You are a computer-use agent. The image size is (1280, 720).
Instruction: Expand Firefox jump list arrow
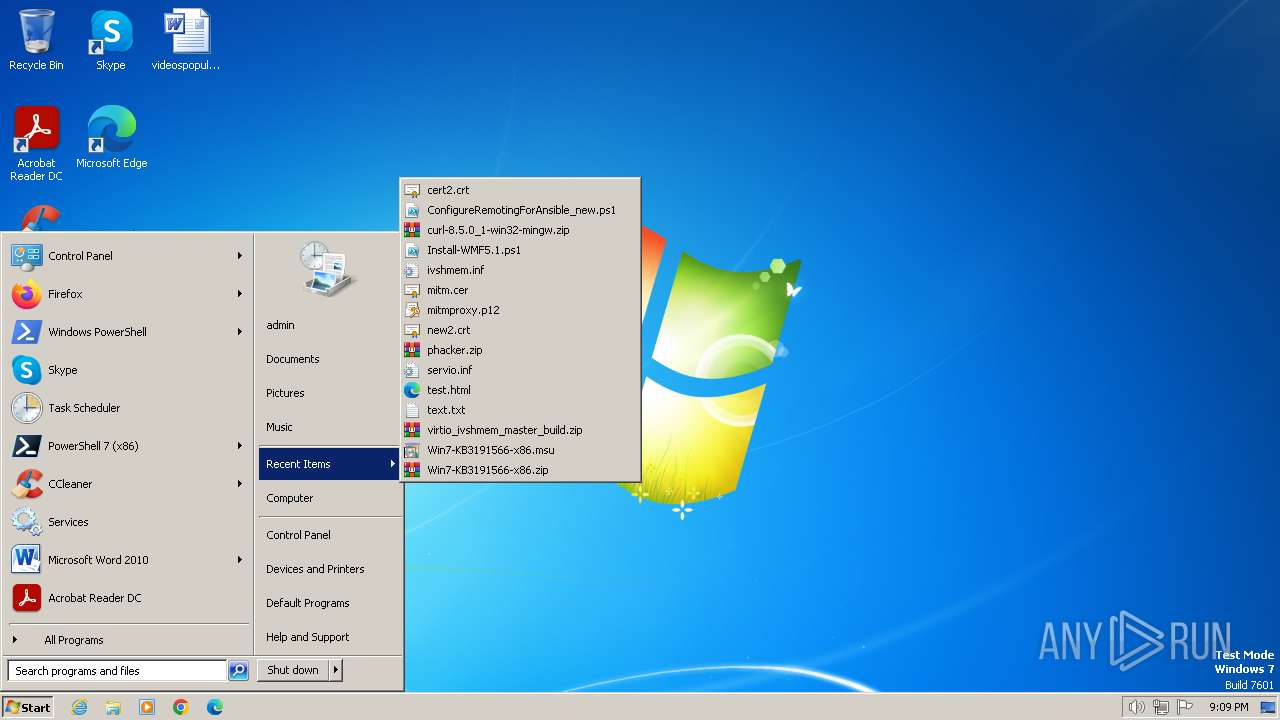click(x=240, y=294)
